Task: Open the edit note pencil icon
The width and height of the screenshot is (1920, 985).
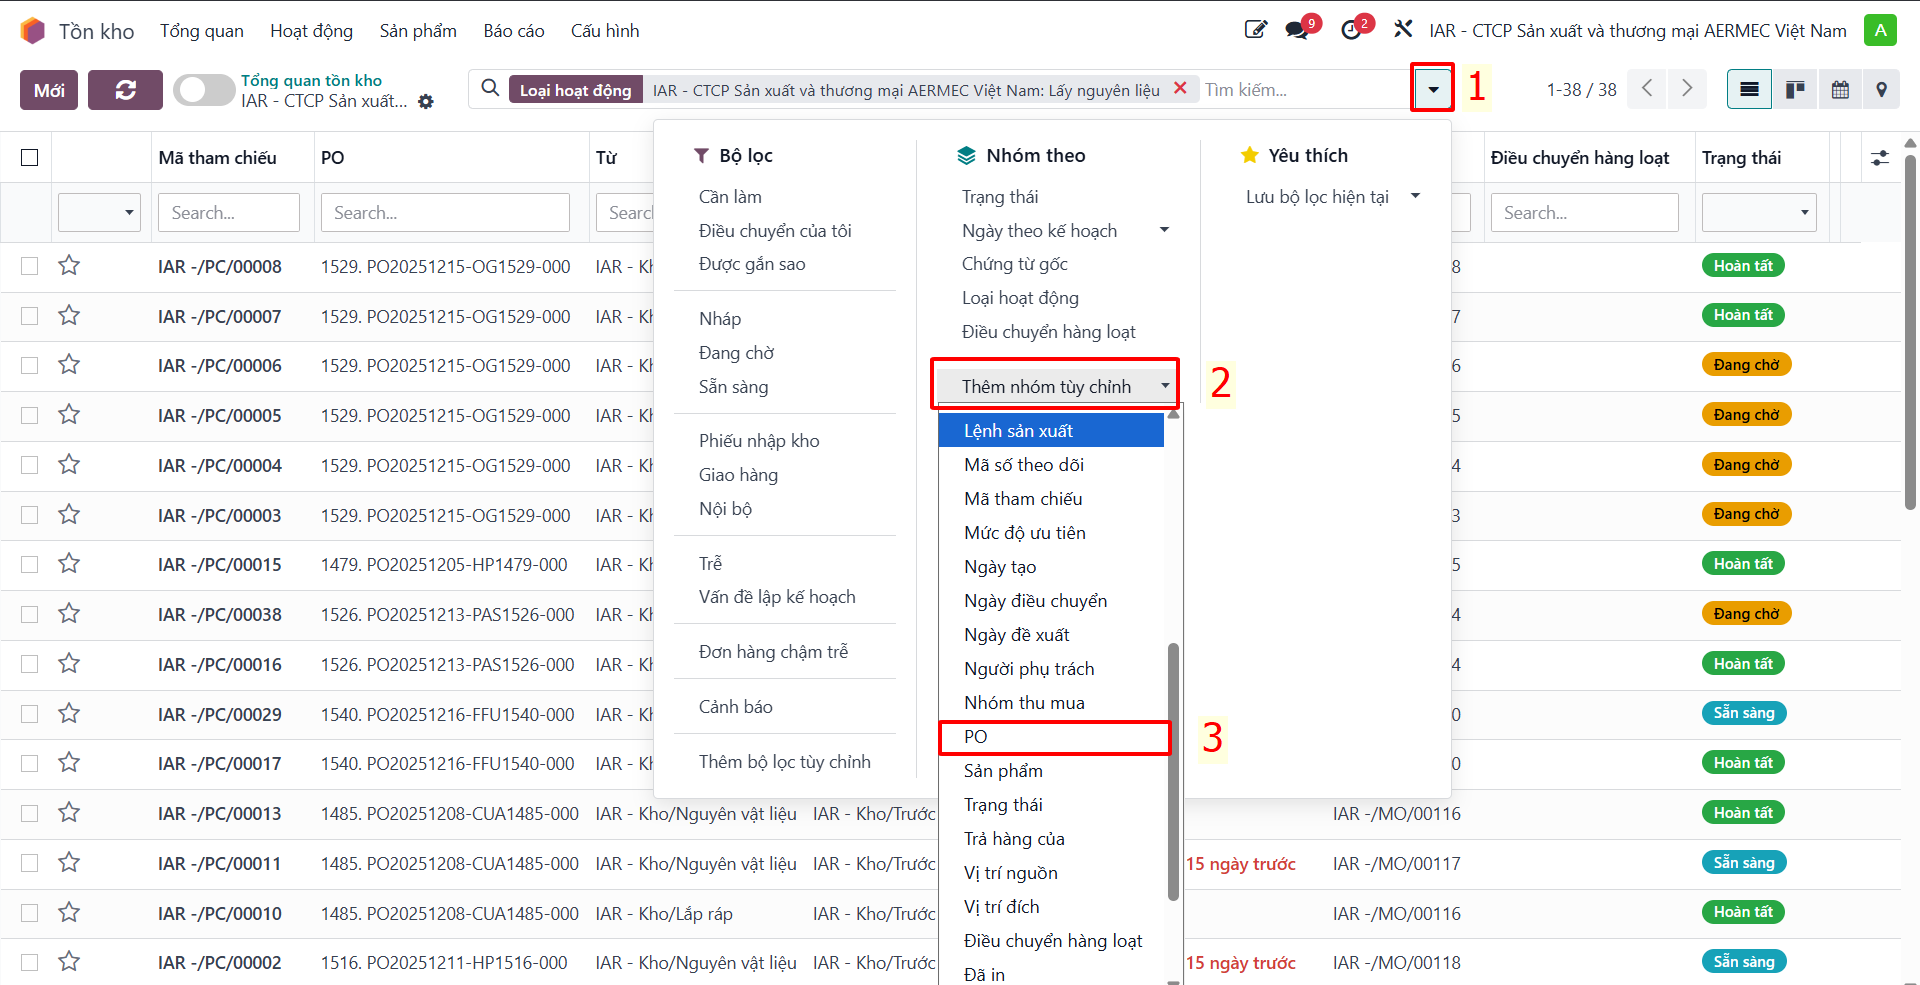Action: (x=1256, y=30)
